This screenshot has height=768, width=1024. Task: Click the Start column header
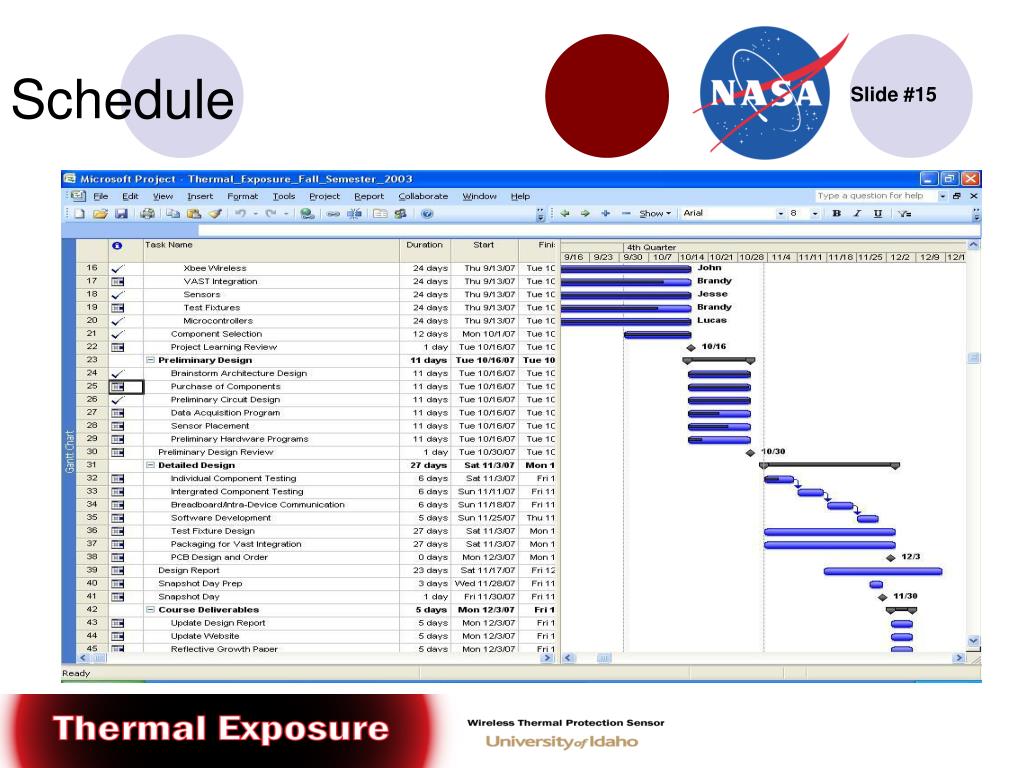pyautogui.click(x=483, y=249)
